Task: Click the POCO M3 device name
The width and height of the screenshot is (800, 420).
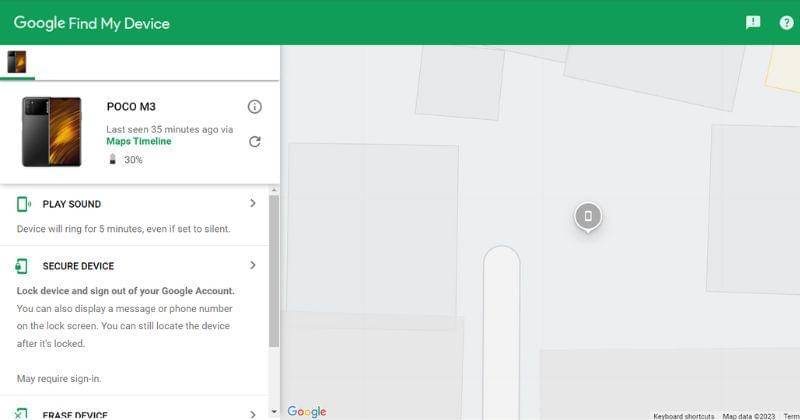Action: [131, 107]
